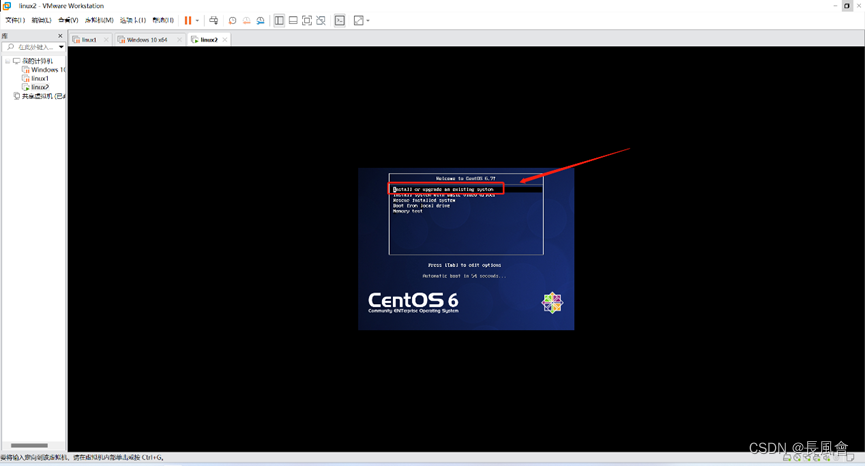Collapse the 我的计算机 tree node
Viewport: 865px width, 466px height.
[x=7, y=61]
